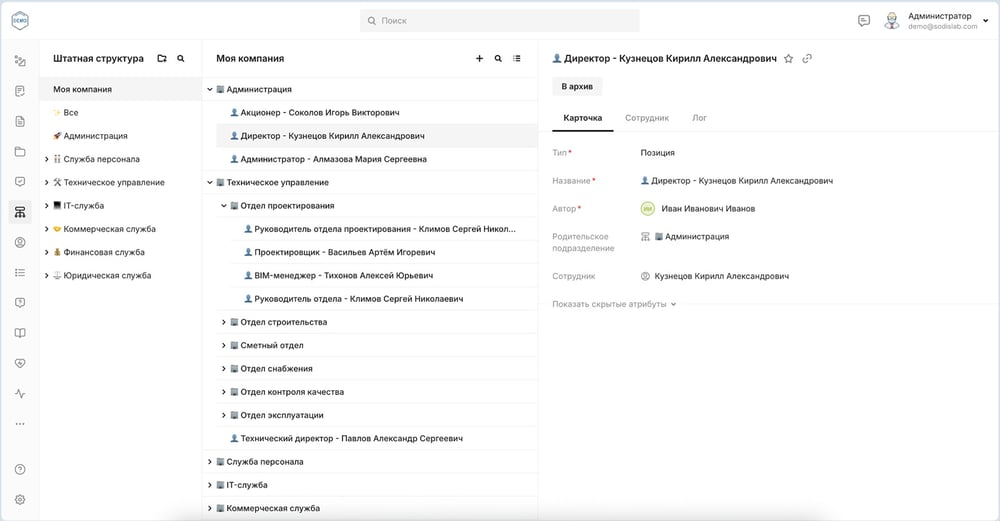This screenshot has height=521, width=1000.
Task: Open the settings gear icon in sidebar
Action: 20,500
